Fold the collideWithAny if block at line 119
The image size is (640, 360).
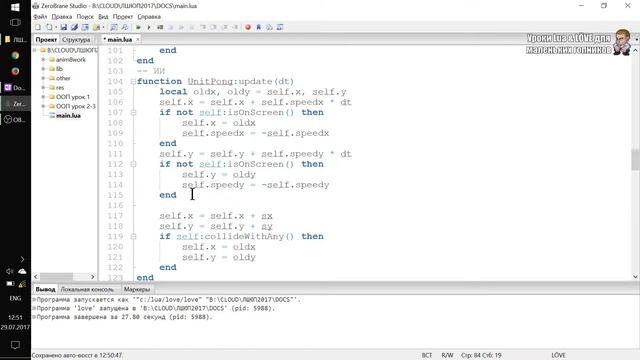[133, 236]
